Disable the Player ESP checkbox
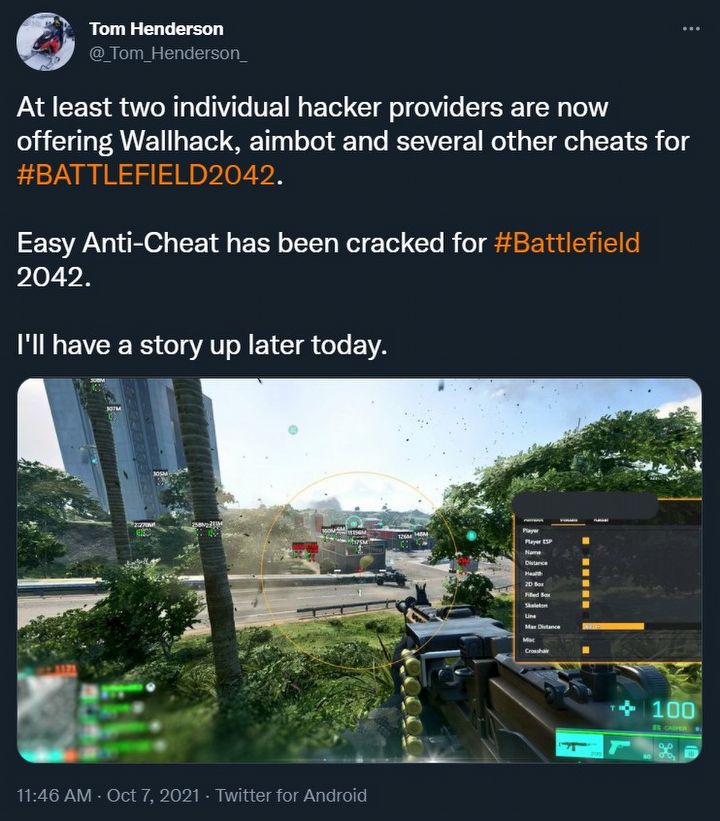 585,541
